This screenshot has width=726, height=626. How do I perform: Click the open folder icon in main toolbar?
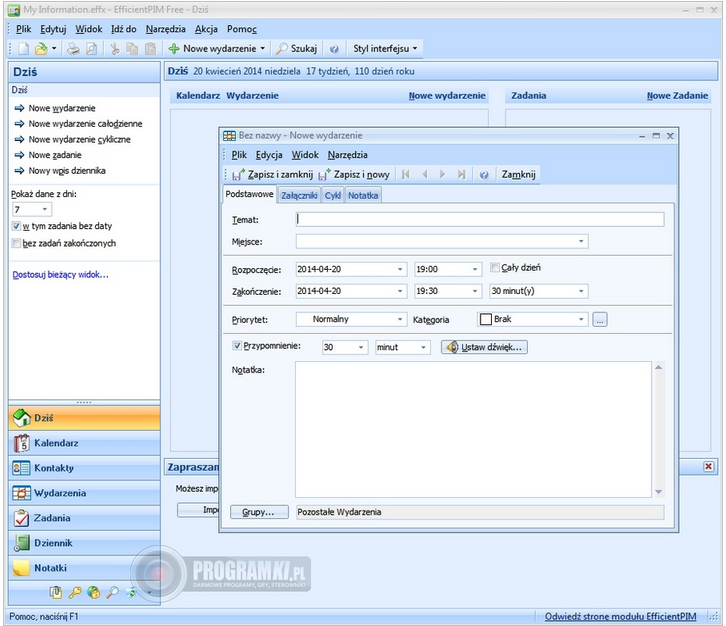point(41,49)
